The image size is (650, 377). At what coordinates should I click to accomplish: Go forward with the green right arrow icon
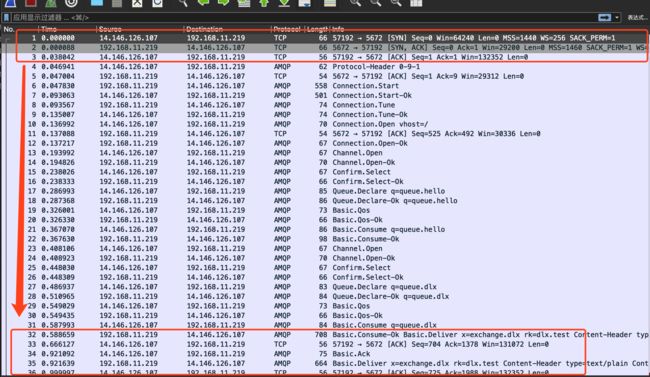(223, 3)
